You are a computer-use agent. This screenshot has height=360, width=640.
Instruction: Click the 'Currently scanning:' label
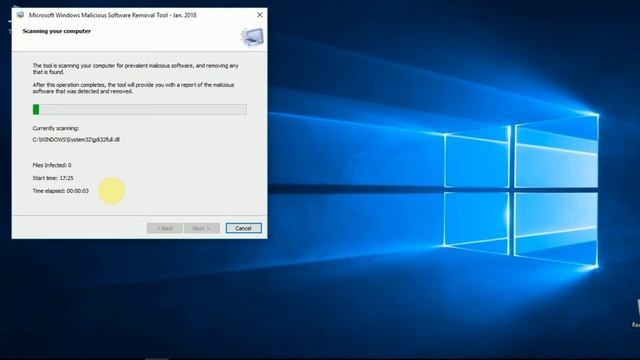[56, 128]
